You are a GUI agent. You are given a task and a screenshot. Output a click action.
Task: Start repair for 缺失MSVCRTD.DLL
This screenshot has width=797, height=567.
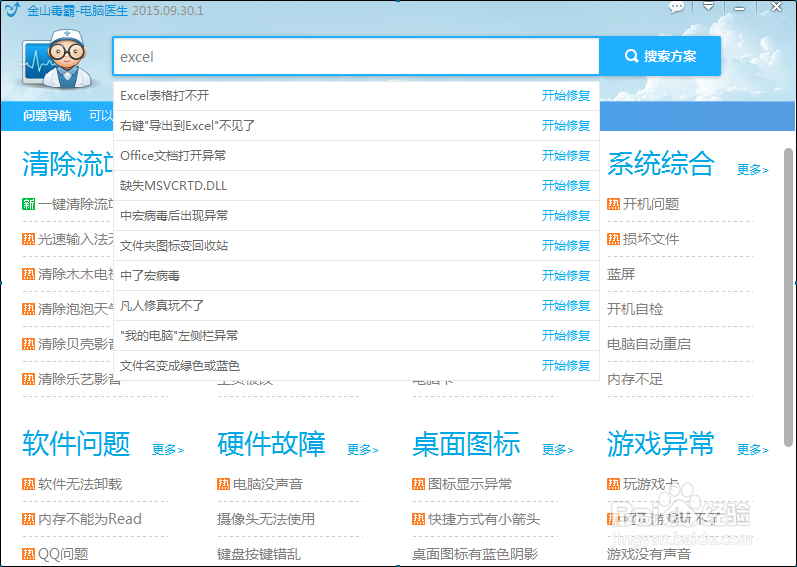point(566,185)
